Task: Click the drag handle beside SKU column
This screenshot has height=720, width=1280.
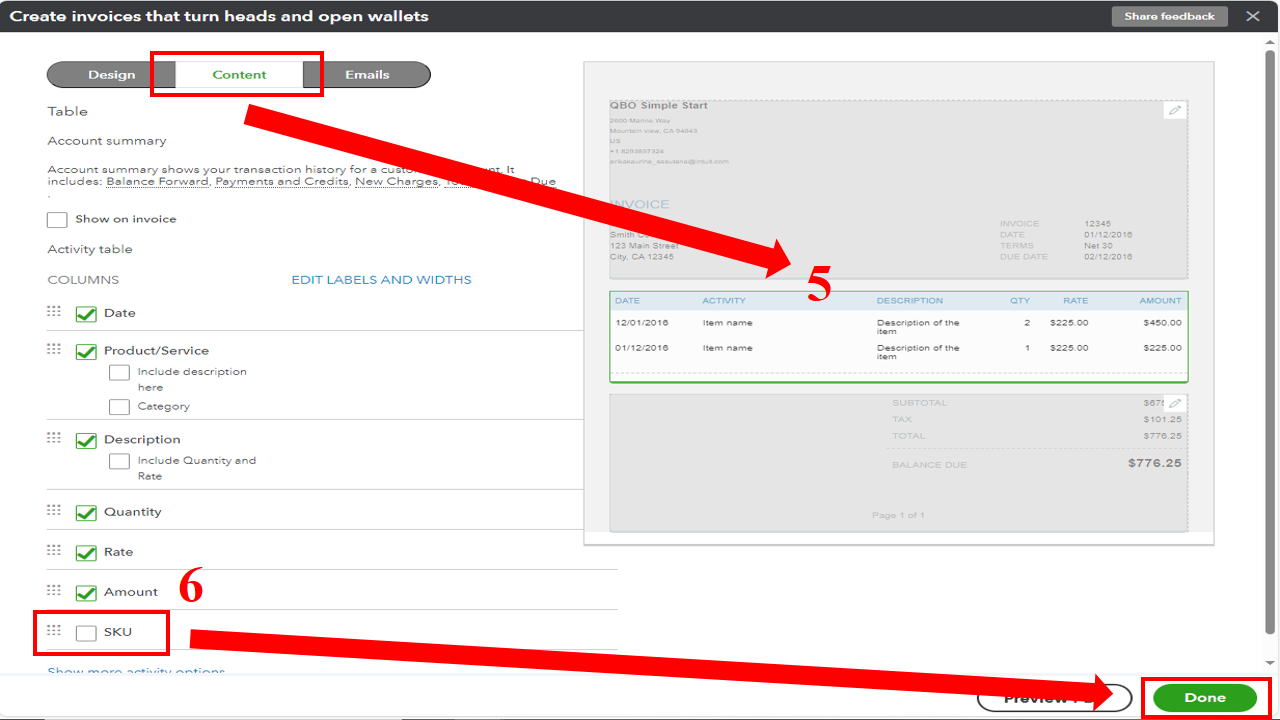Action: [55, 630]
